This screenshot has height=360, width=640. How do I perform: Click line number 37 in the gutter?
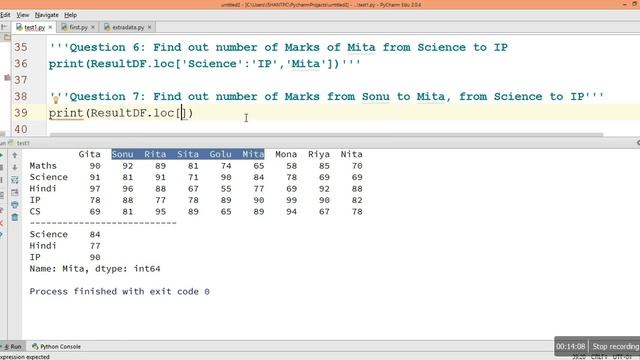[x=21, y=80]
